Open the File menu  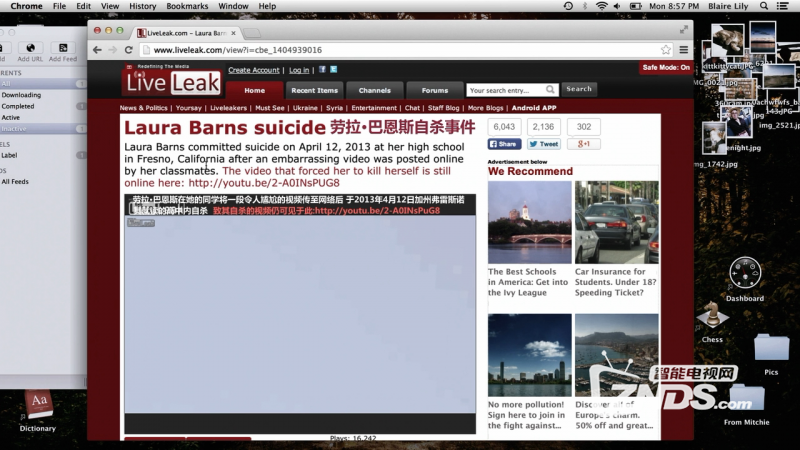click(59, 6)
